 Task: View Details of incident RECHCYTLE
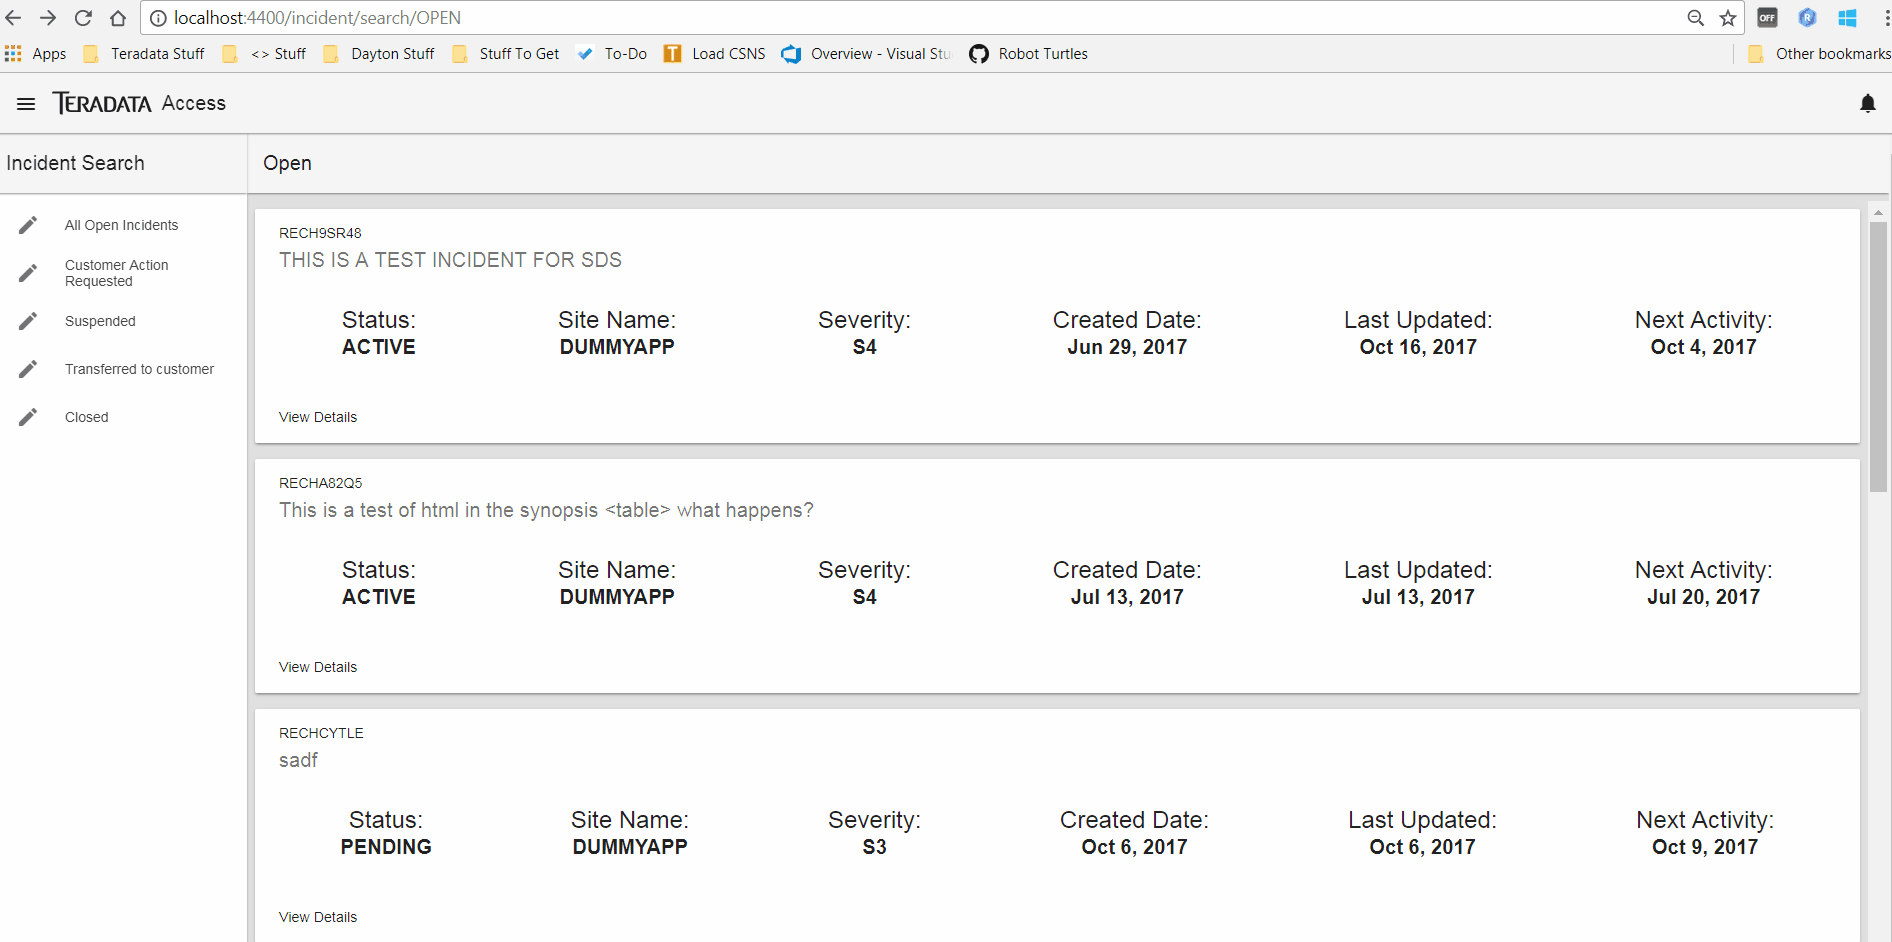point(318,917)
